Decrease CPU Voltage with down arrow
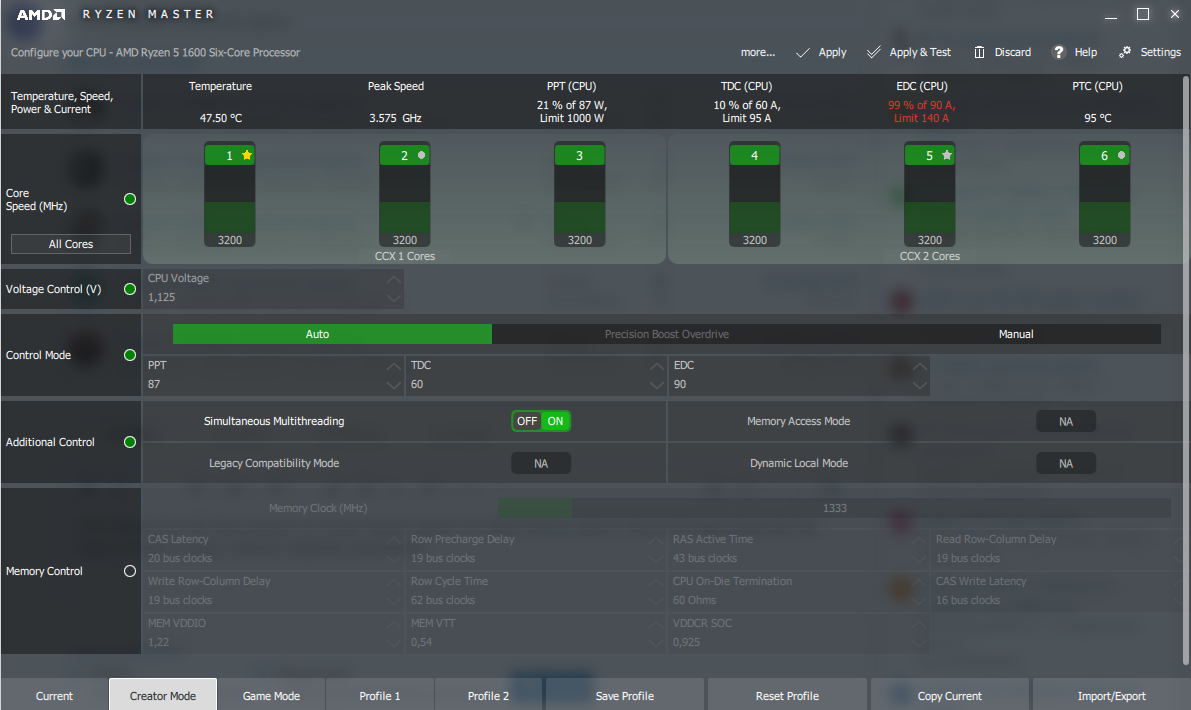Screen dimensions: 1191x710 (x=393, y=298)
